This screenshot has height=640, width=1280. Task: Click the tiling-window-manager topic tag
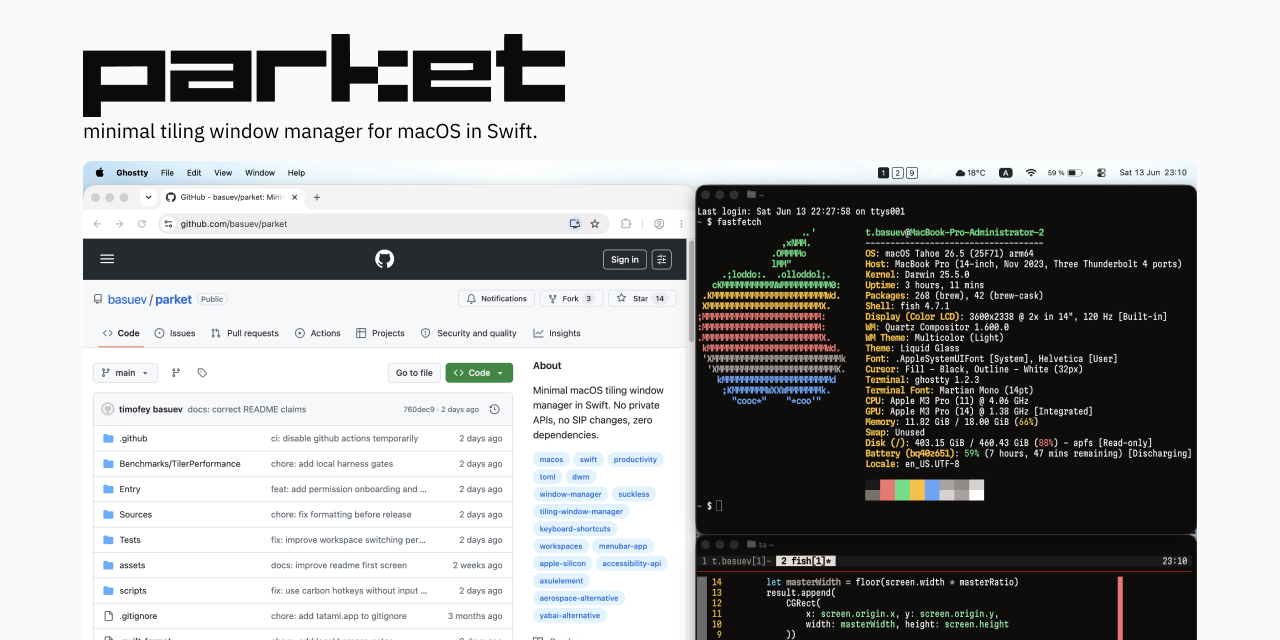pos(581,511)
